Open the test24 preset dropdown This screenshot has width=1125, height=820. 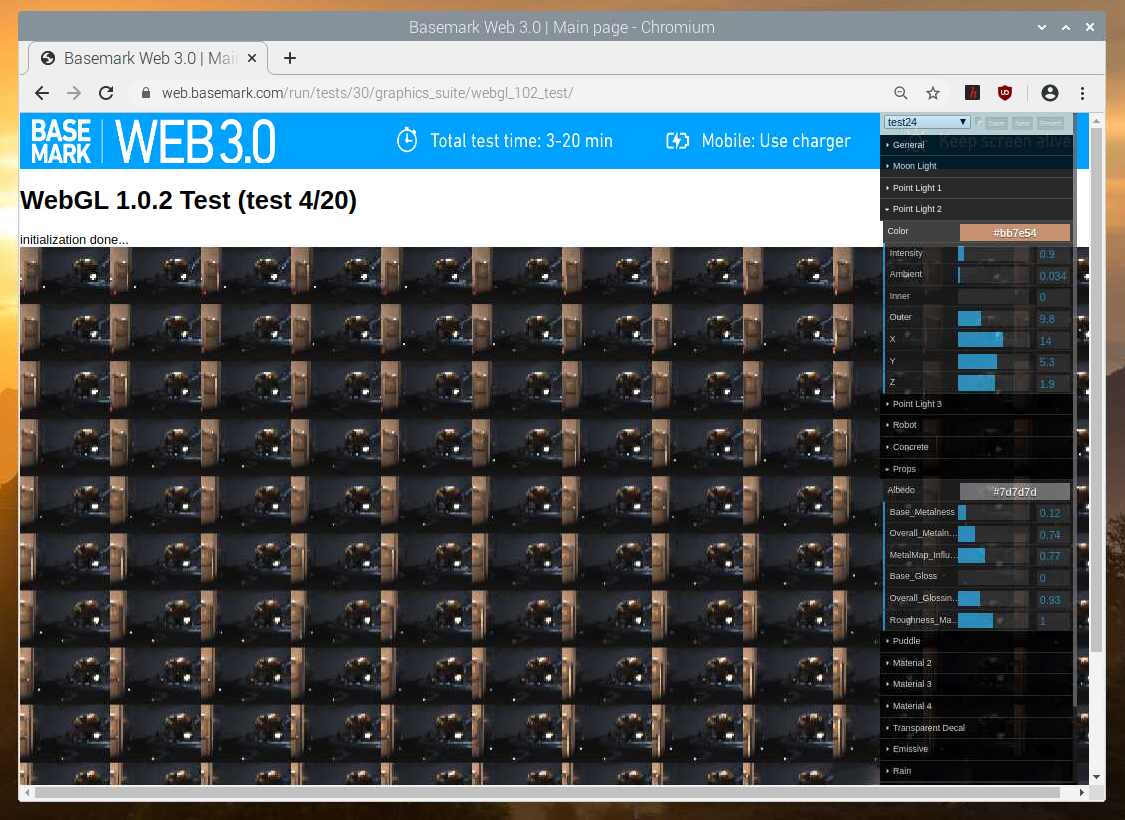click(927, 122)
